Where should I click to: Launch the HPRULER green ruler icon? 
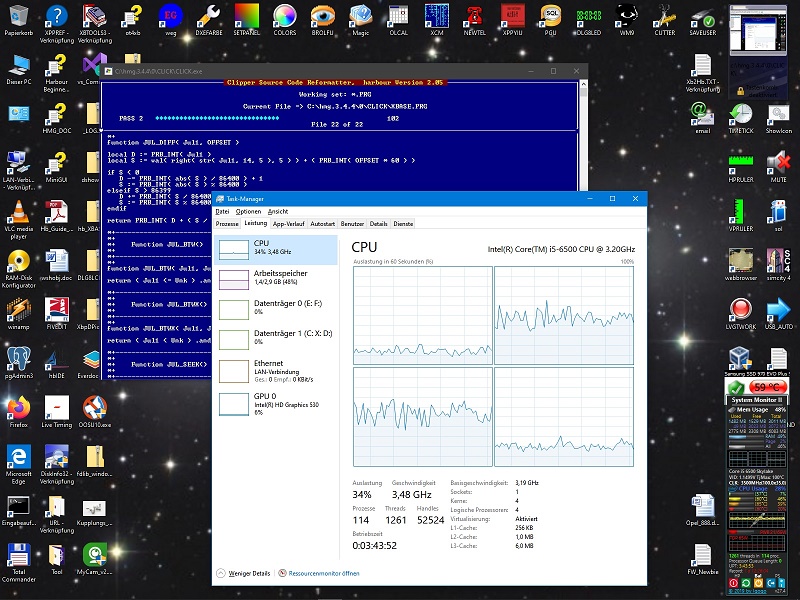pyautogui.click(x=741, y=167)
